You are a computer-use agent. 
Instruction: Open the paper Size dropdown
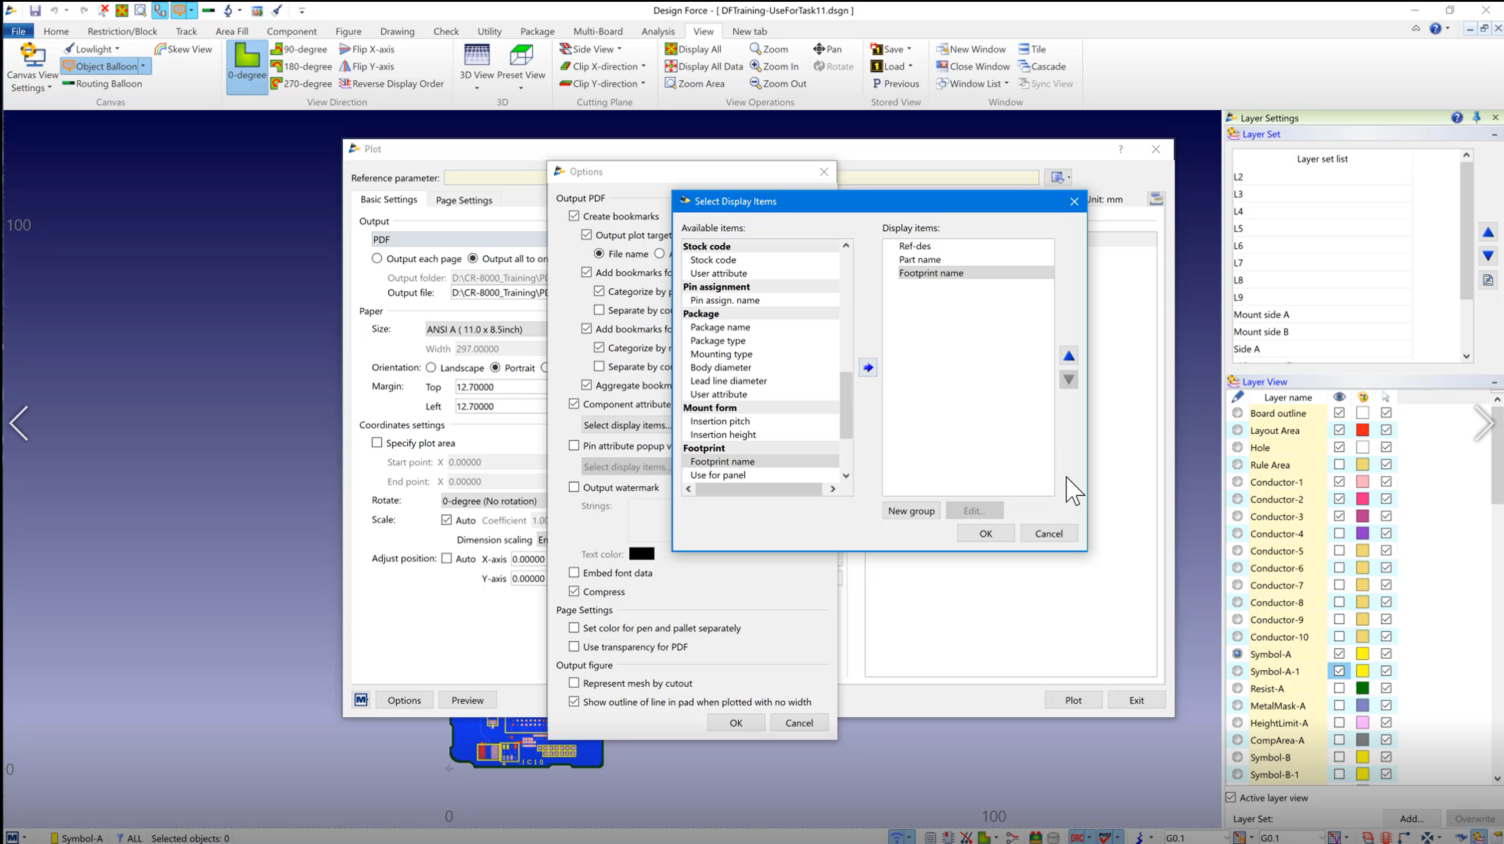coord(485,329)
